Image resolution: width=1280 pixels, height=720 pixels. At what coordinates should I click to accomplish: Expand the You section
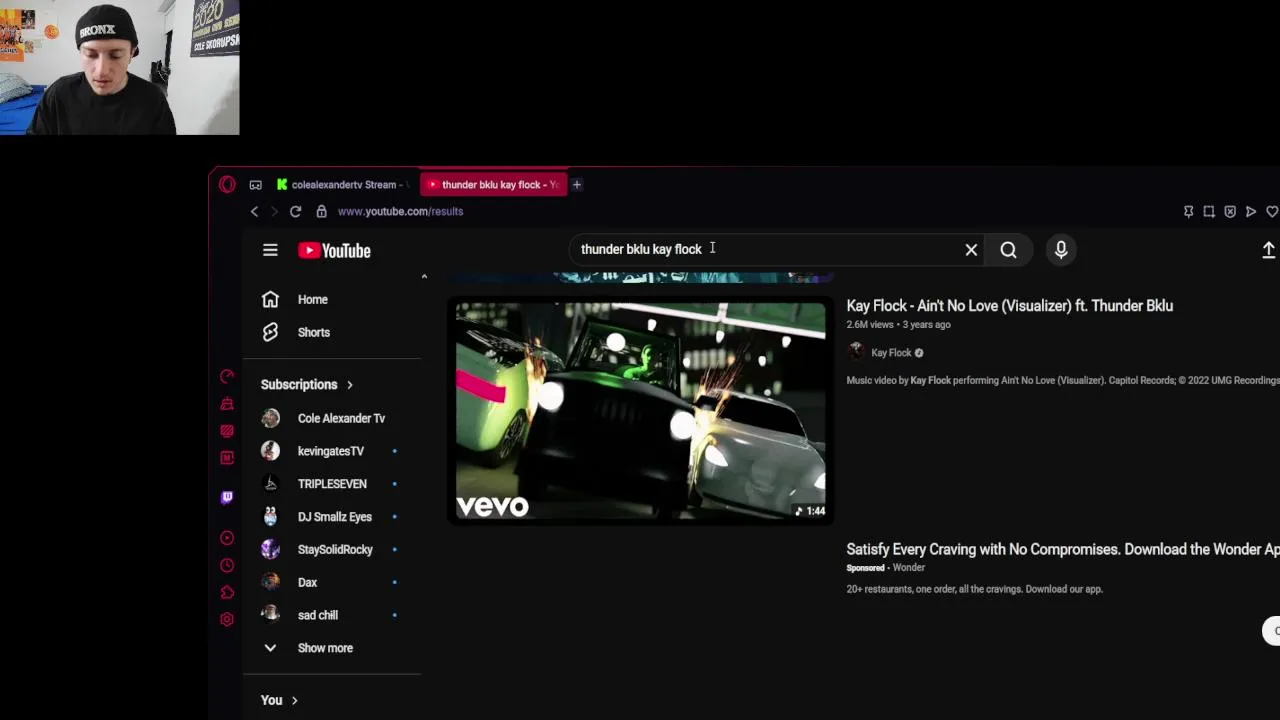[x=279, y=700]
